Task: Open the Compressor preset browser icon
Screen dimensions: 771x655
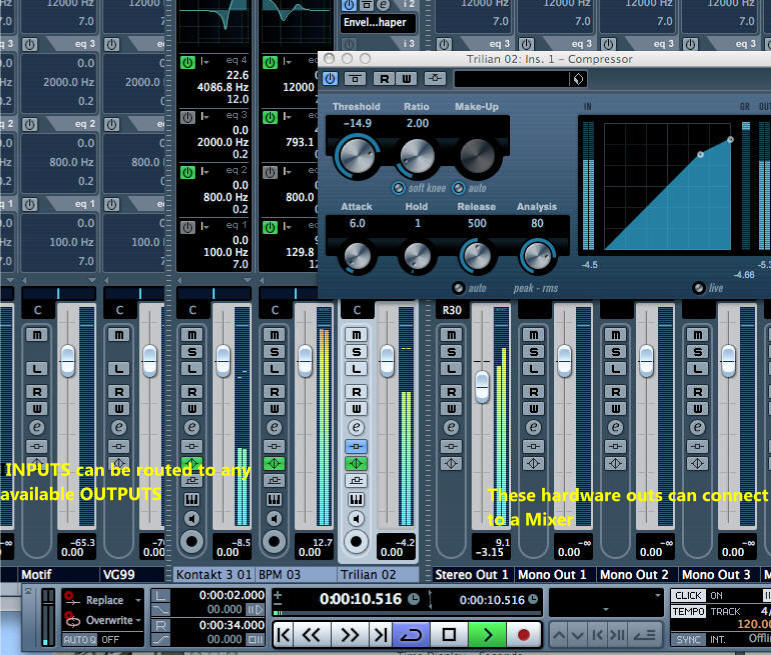Action: click(578, 79)
